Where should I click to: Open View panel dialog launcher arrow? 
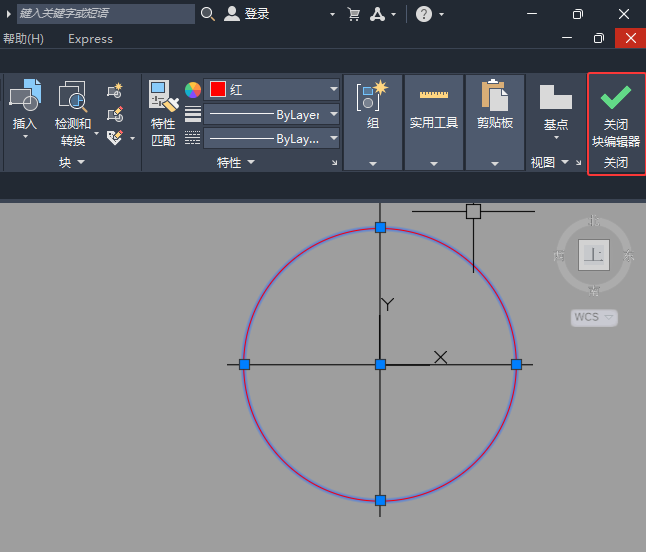(x=578, y=163)
